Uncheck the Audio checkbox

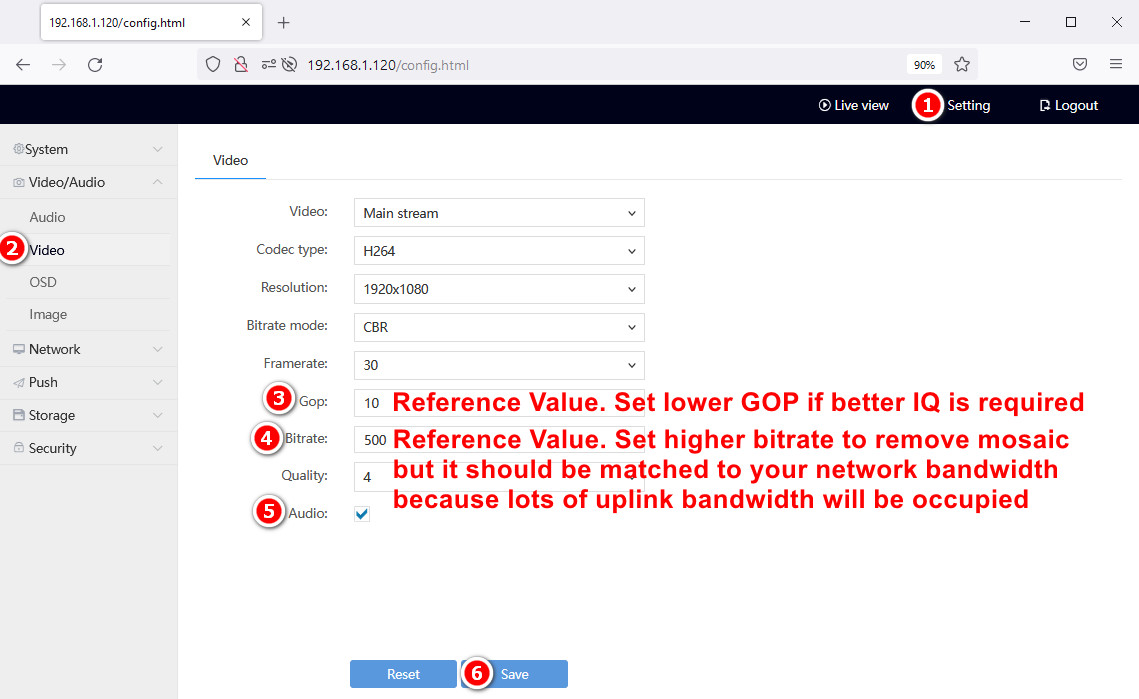(362, 514)
